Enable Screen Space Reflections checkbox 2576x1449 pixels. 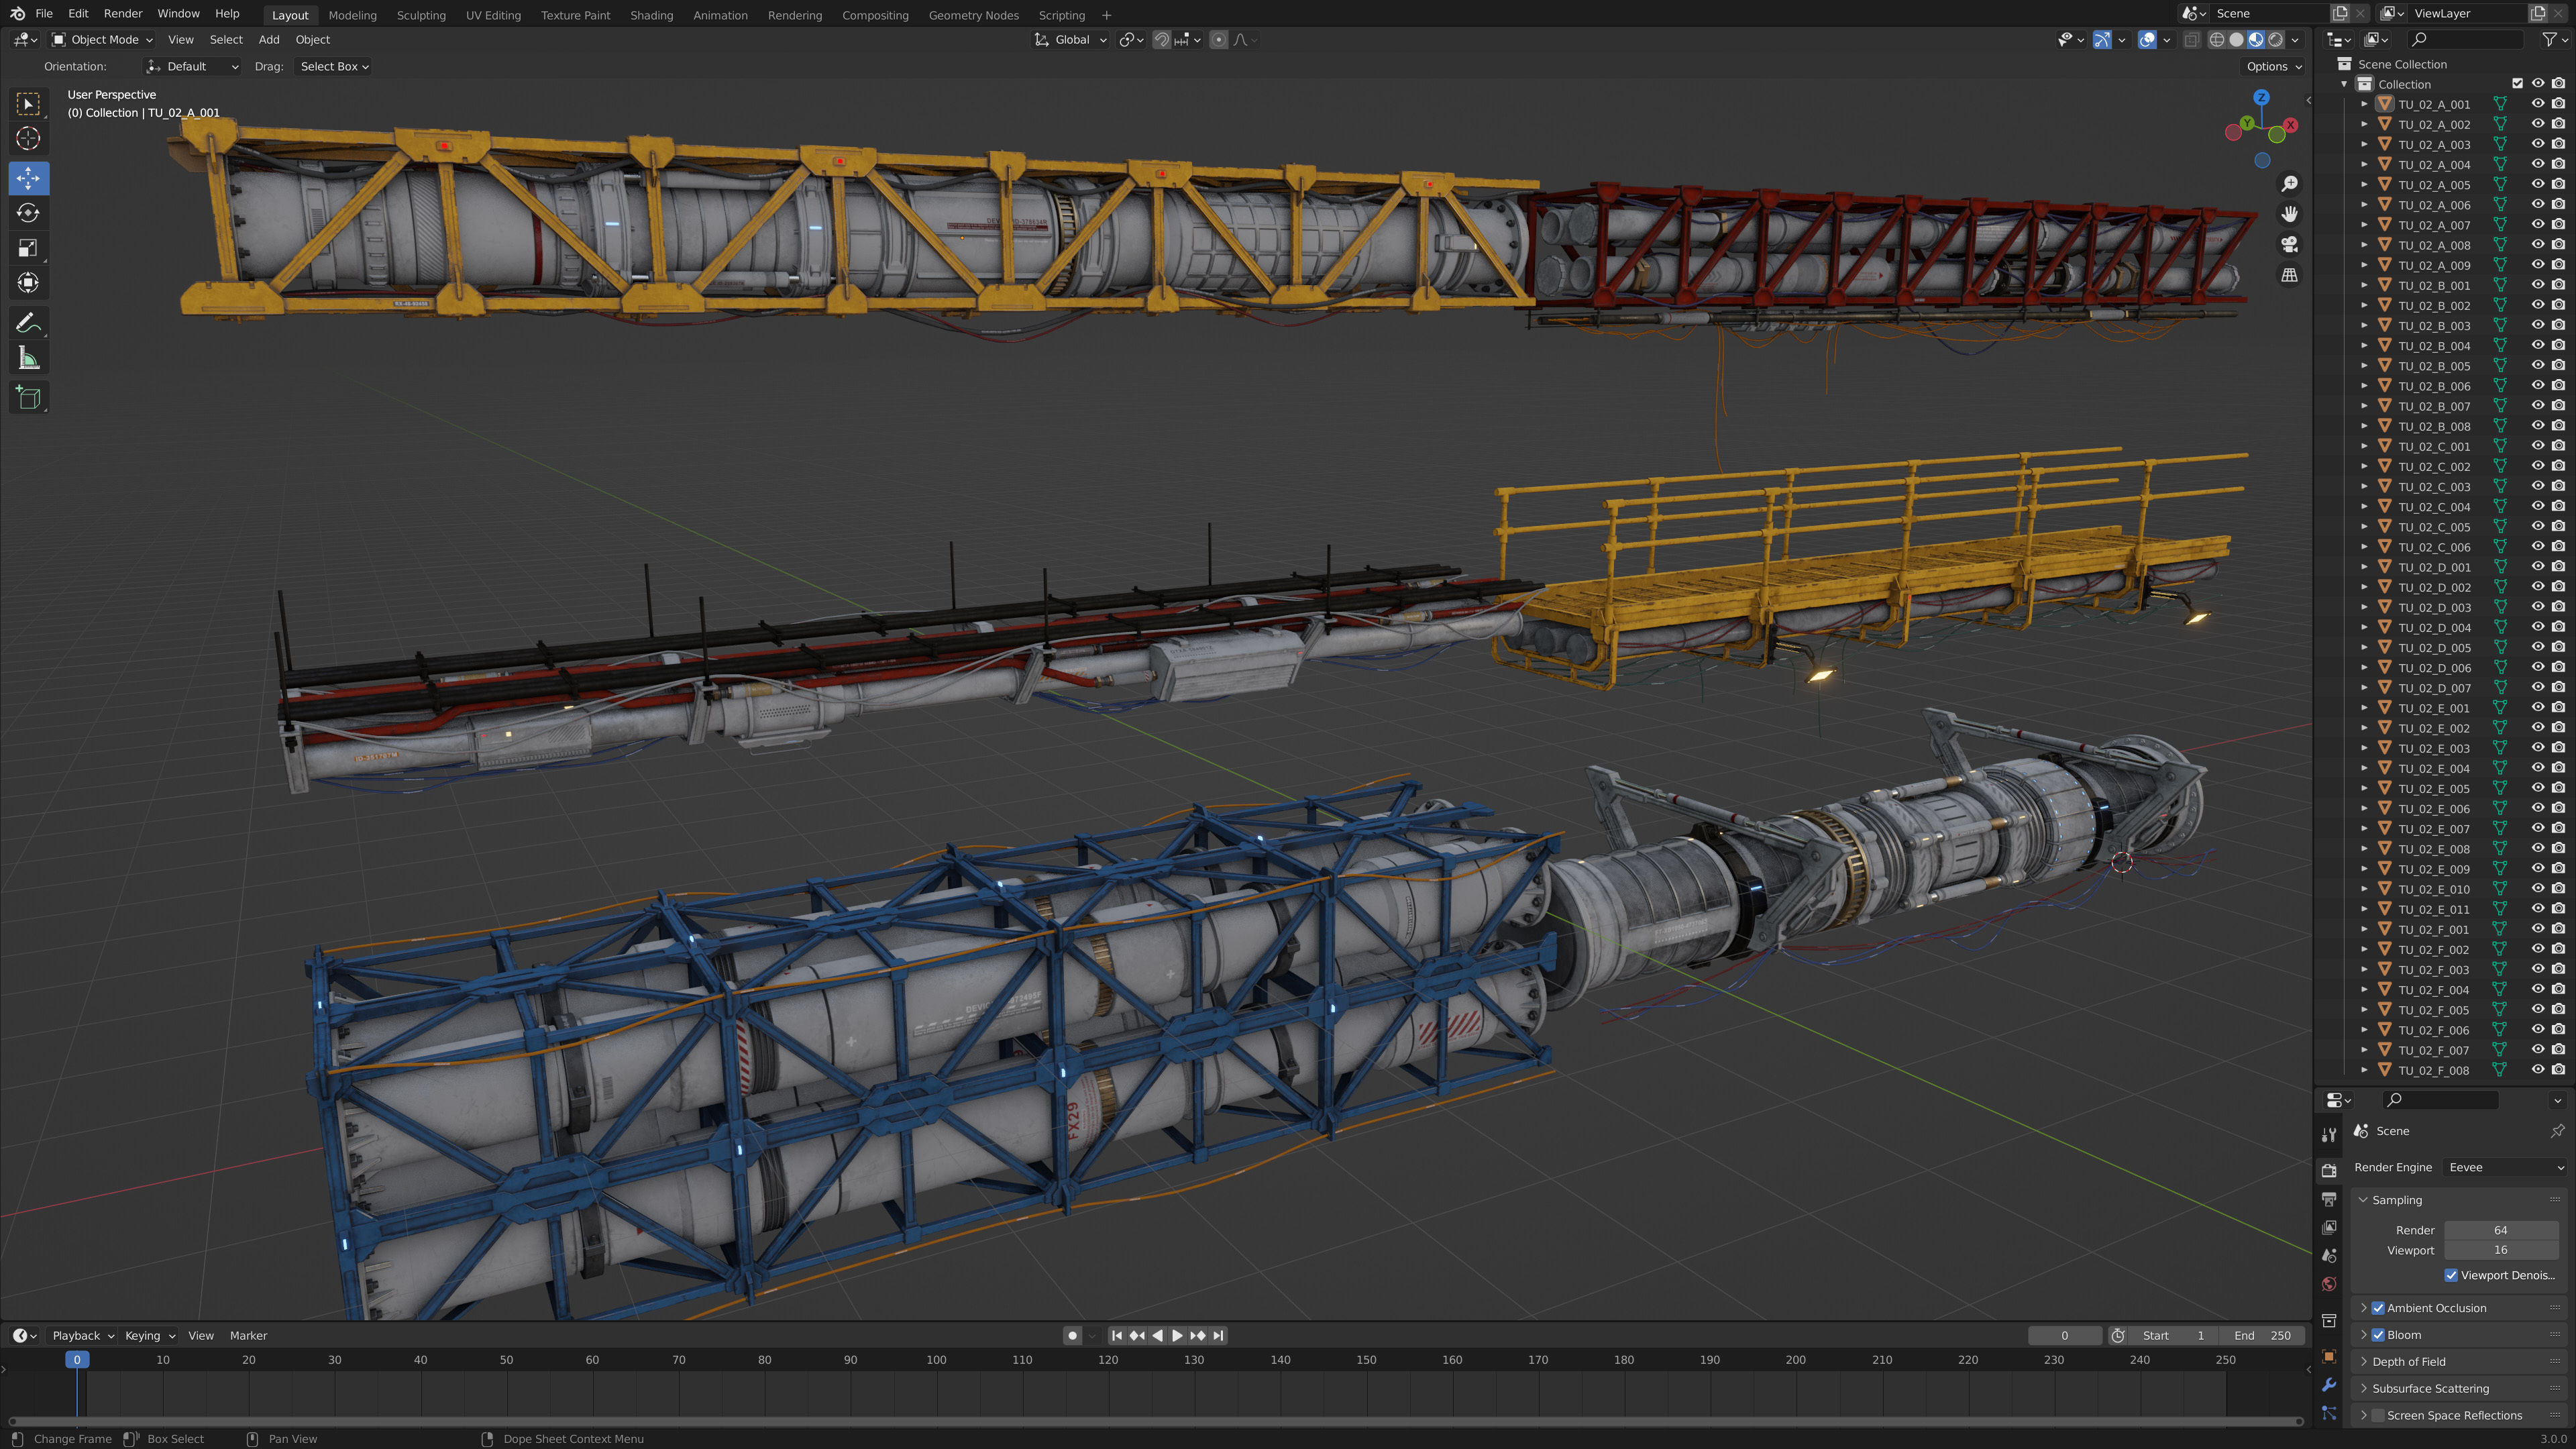pos(2378,1415)
